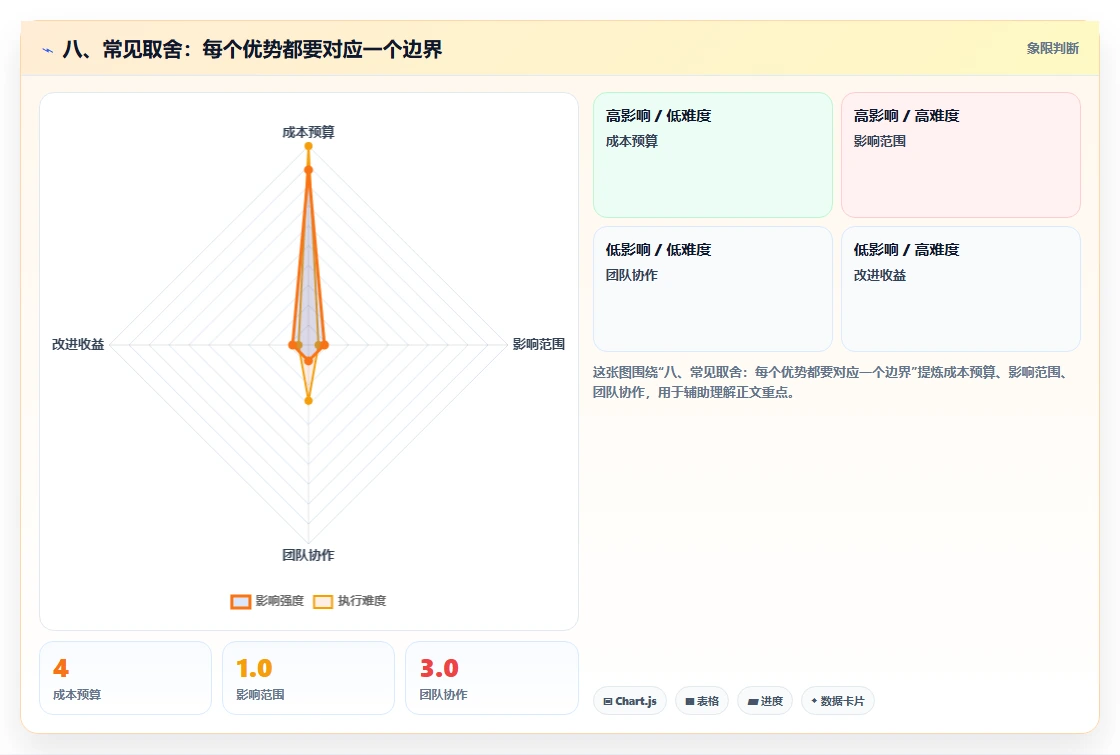
Task: Click the 改进收益 radar axis label
Action: coord(78,344)
